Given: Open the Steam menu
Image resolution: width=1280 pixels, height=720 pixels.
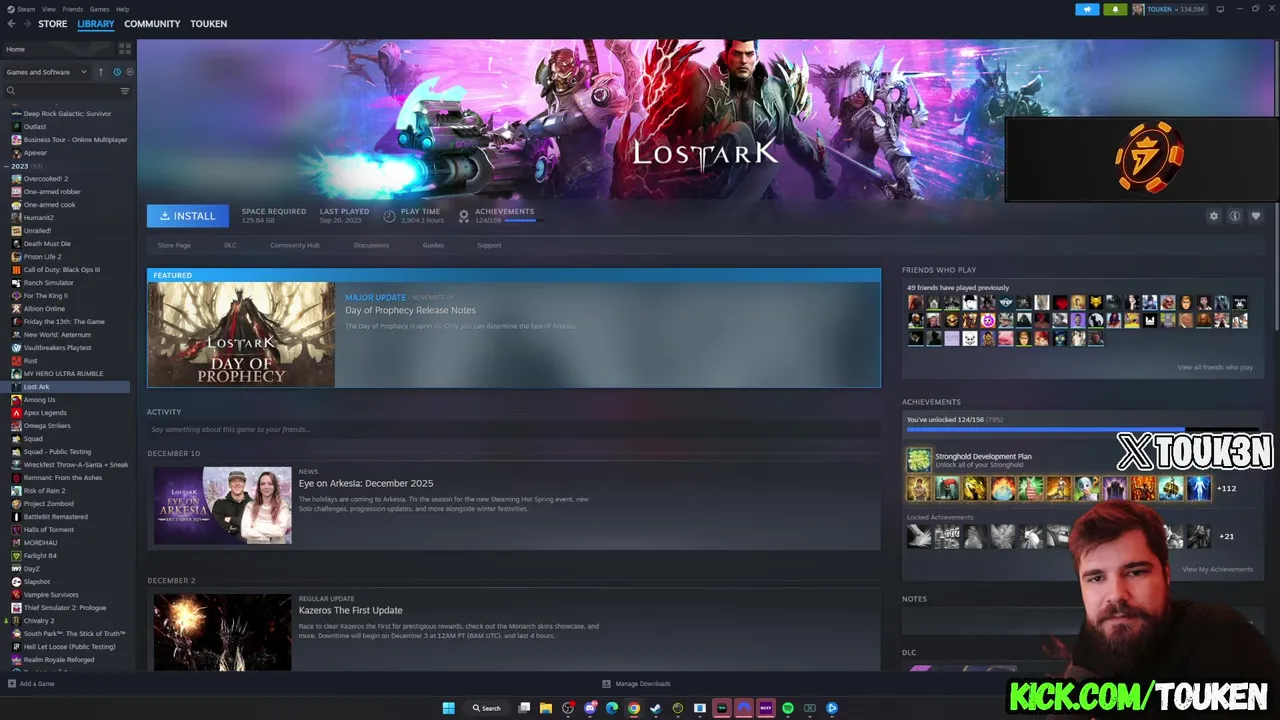Looking at the screenshot, I should coord(27,9).
